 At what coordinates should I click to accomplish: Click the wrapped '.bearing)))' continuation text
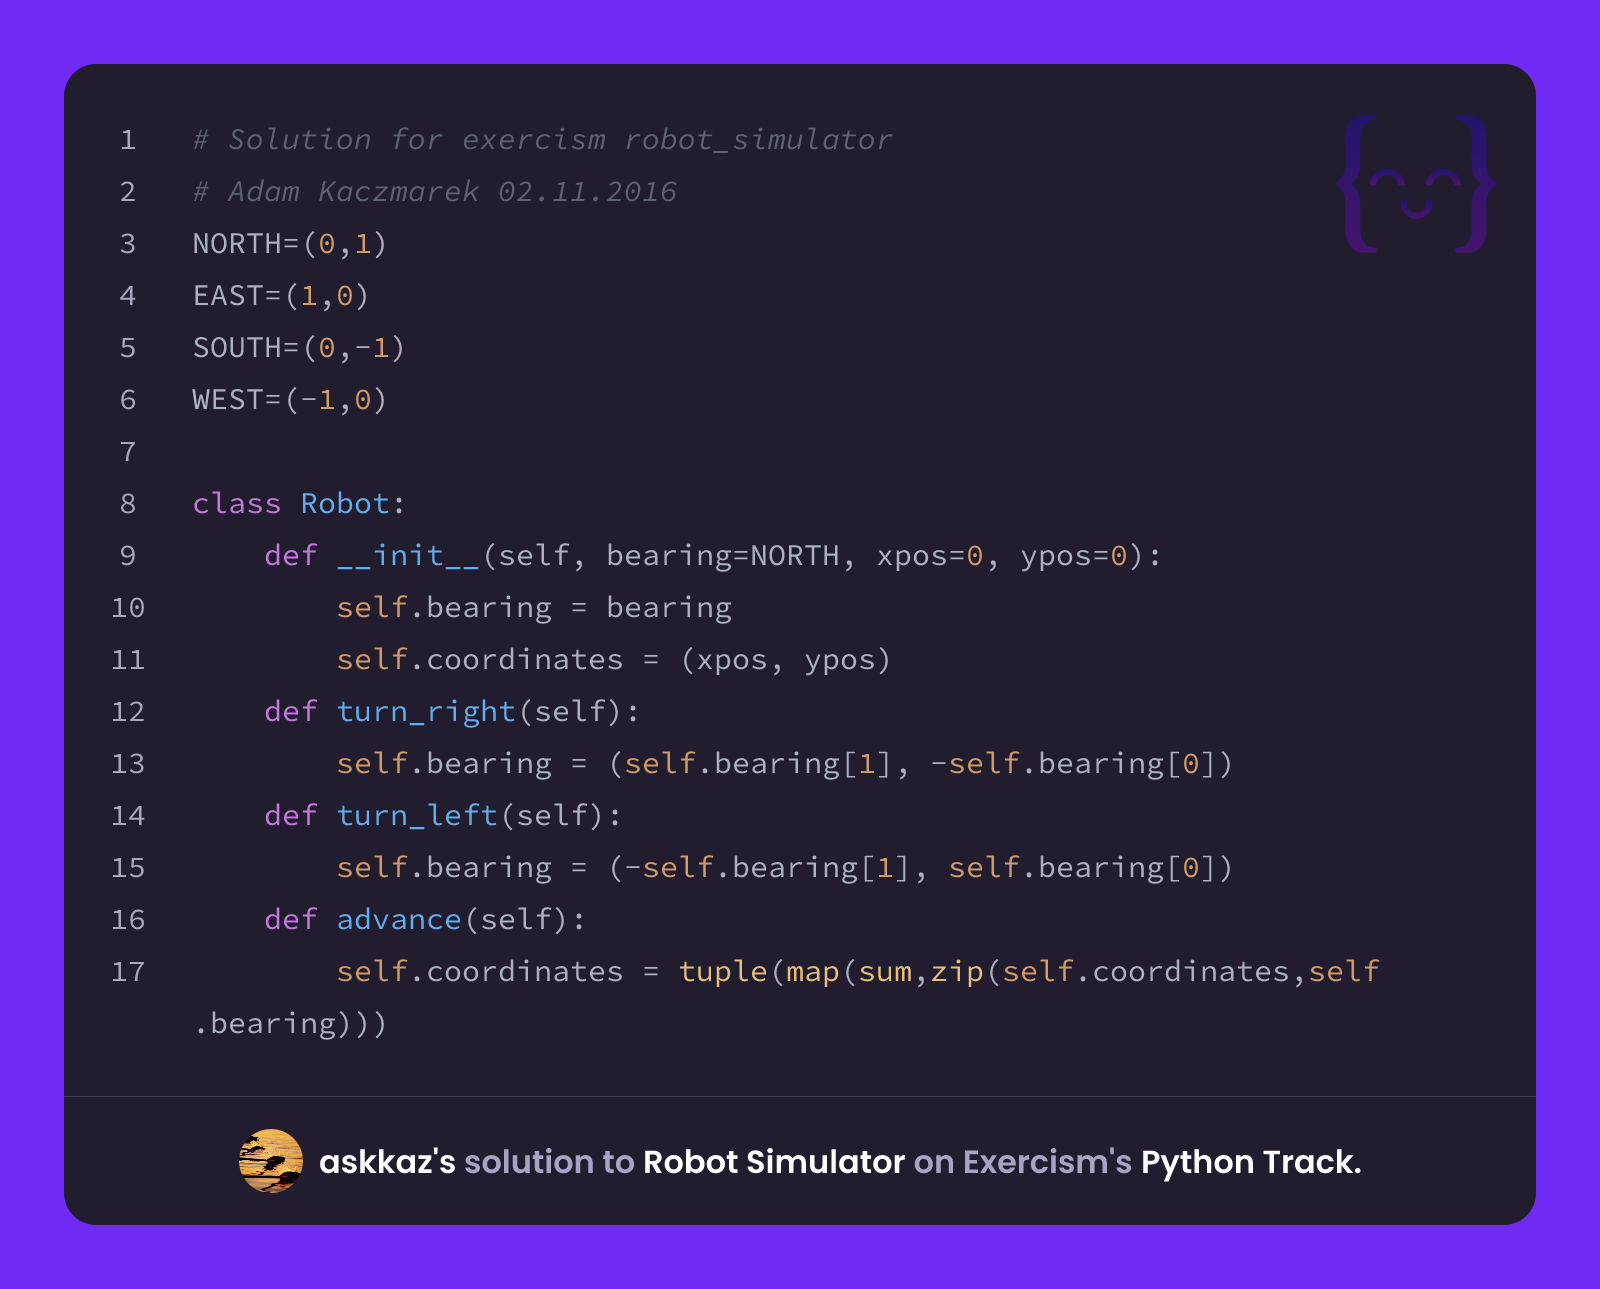pos(290,1024)
